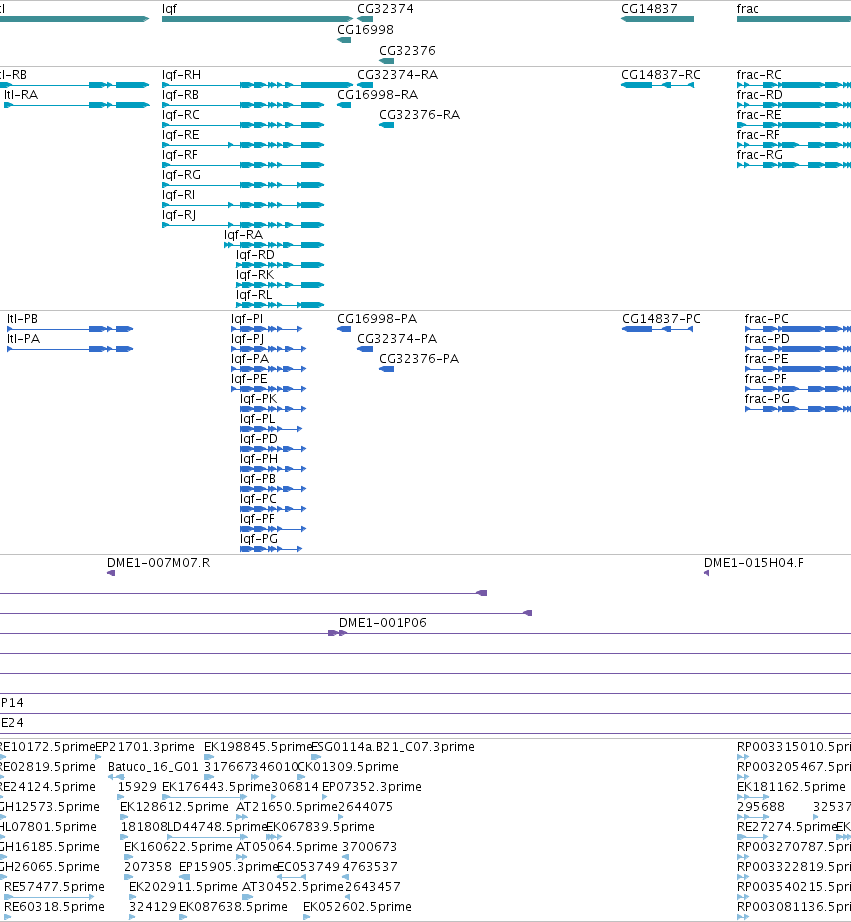Select EST EK181162.5prime label
The image size is (851, 922).
pyautogui.click(x=791, y=787)
